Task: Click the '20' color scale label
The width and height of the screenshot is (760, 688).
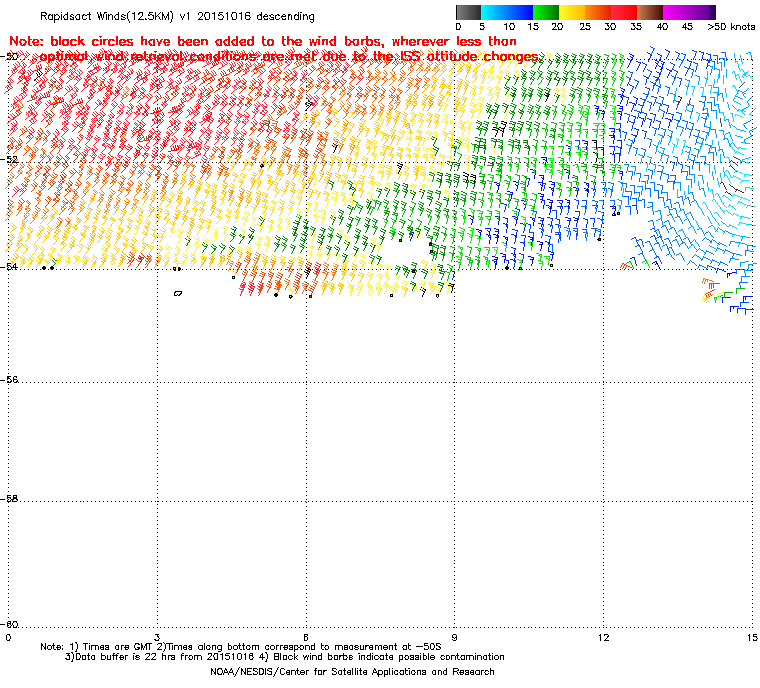Action: click(x=557, y=27)
